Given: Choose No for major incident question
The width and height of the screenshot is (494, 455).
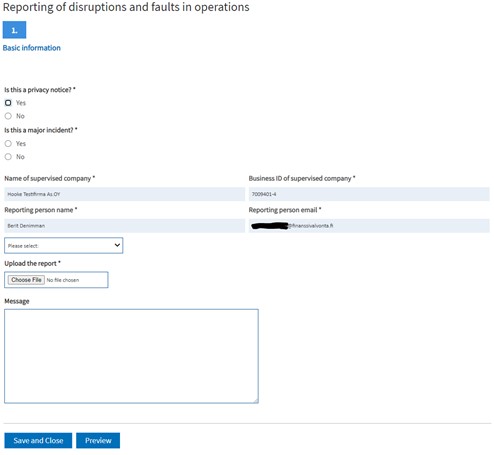Looking at the screenshot, I should point(8,157).
